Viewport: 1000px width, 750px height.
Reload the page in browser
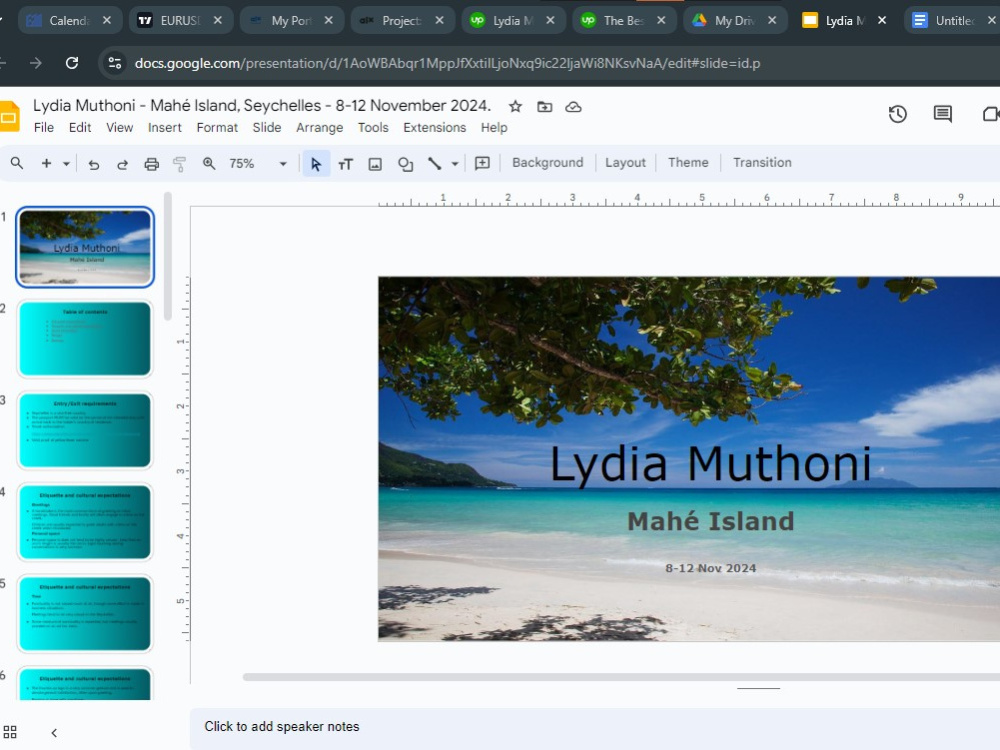click(72, 63)
